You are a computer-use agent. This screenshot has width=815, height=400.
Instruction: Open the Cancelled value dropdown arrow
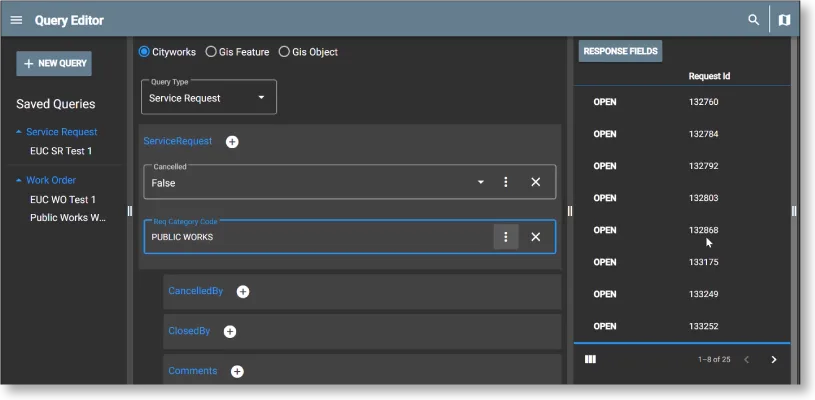point(481,182)
